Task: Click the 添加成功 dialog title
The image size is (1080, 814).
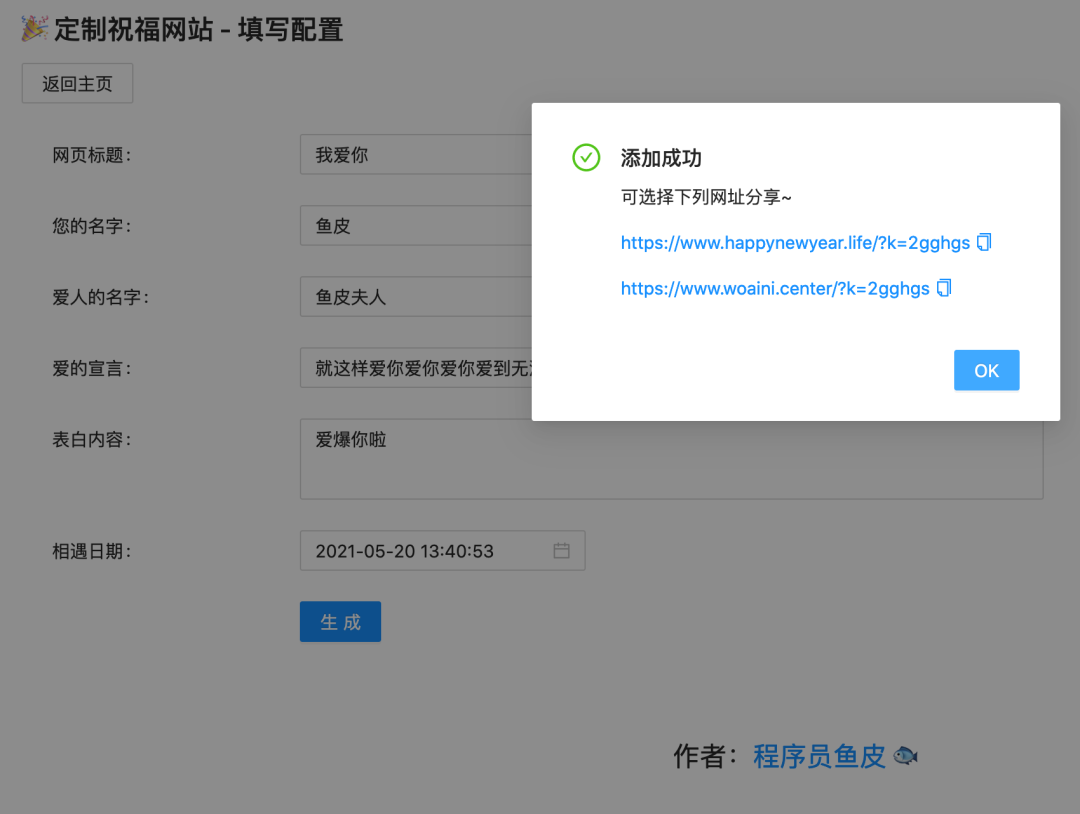Action: tap(661, 158)
